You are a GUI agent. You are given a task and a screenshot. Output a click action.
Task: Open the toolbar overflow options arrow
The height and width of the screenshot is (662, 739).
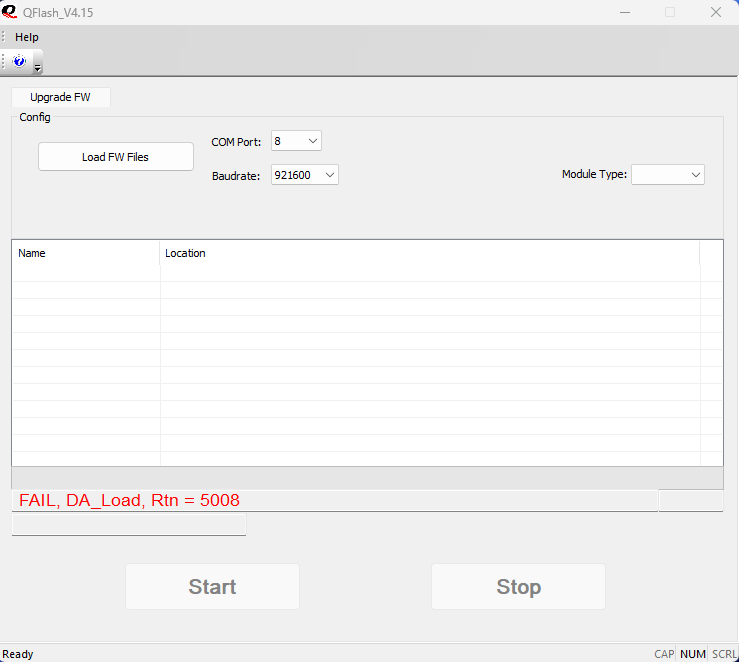[x=38, y=67]
